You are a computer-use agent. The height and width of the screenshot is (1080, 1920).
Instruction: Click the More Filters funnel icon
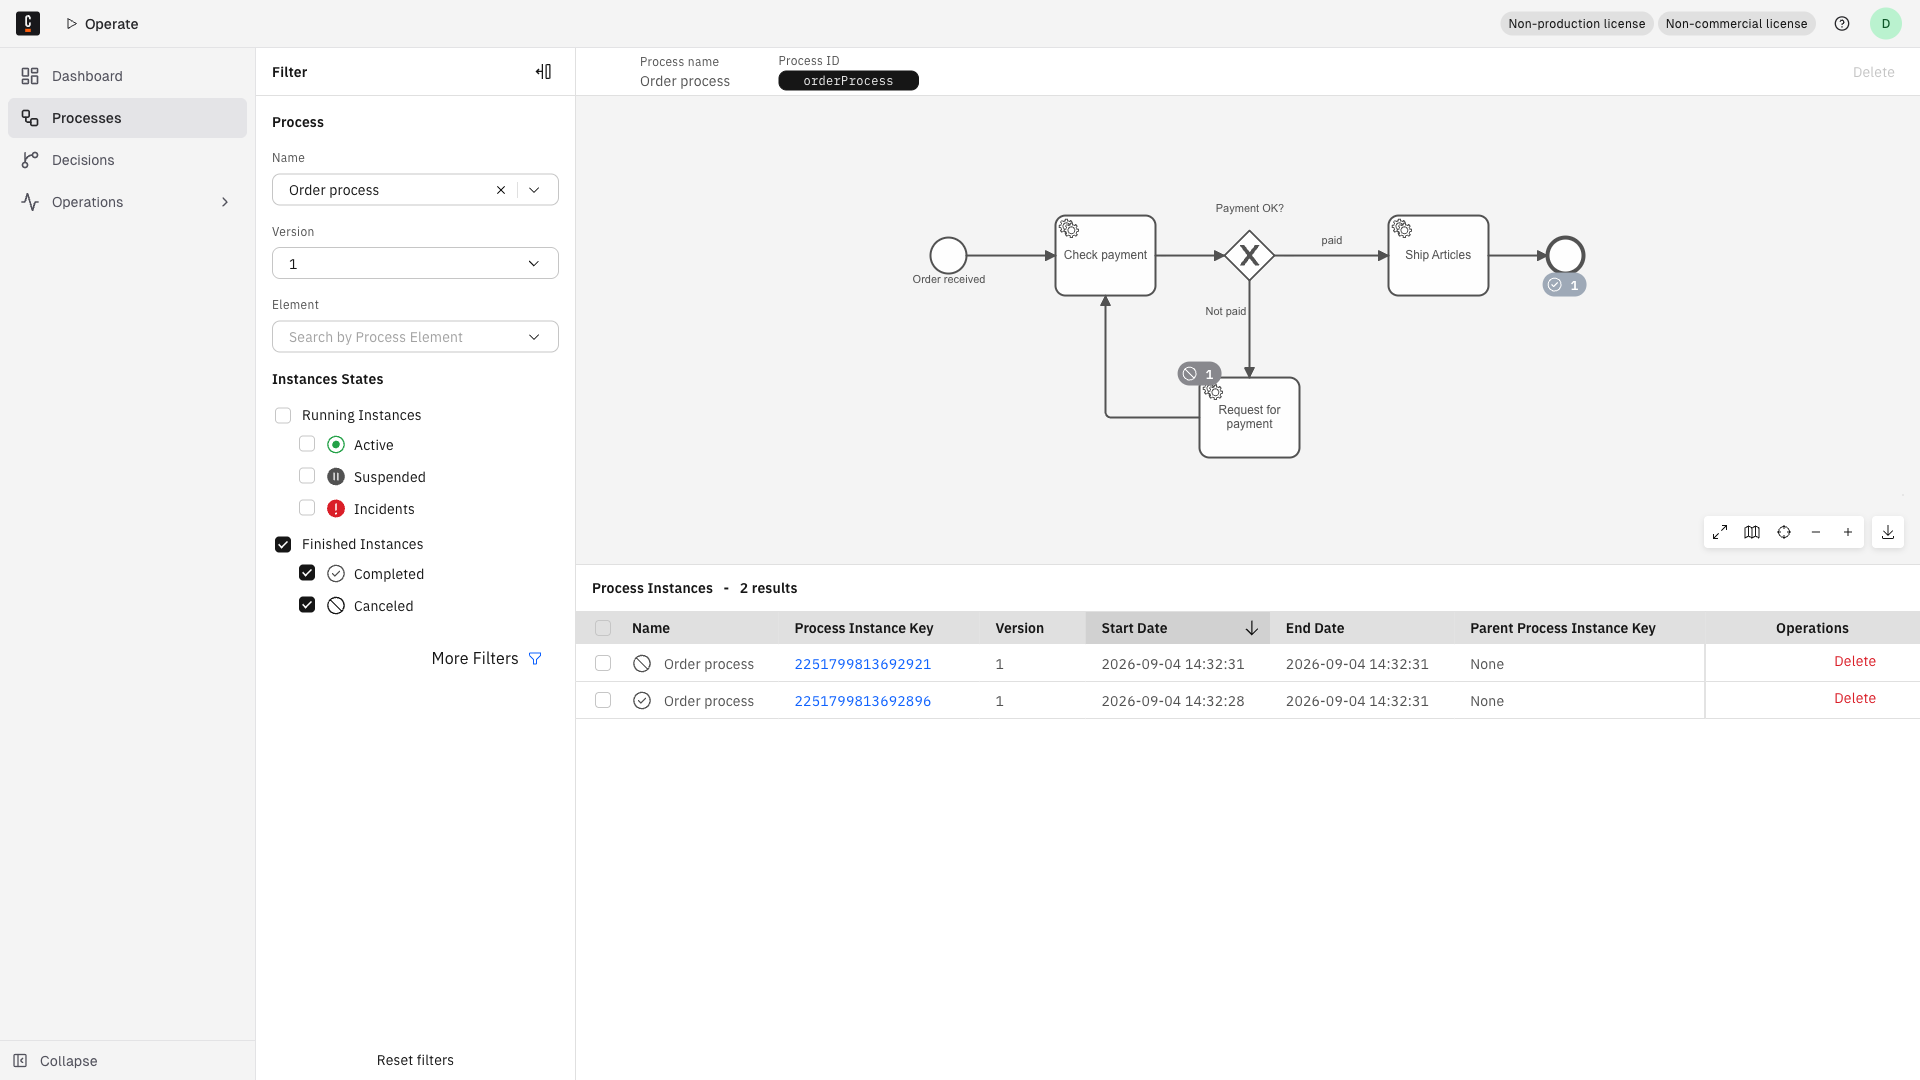(x=535, y=659)
